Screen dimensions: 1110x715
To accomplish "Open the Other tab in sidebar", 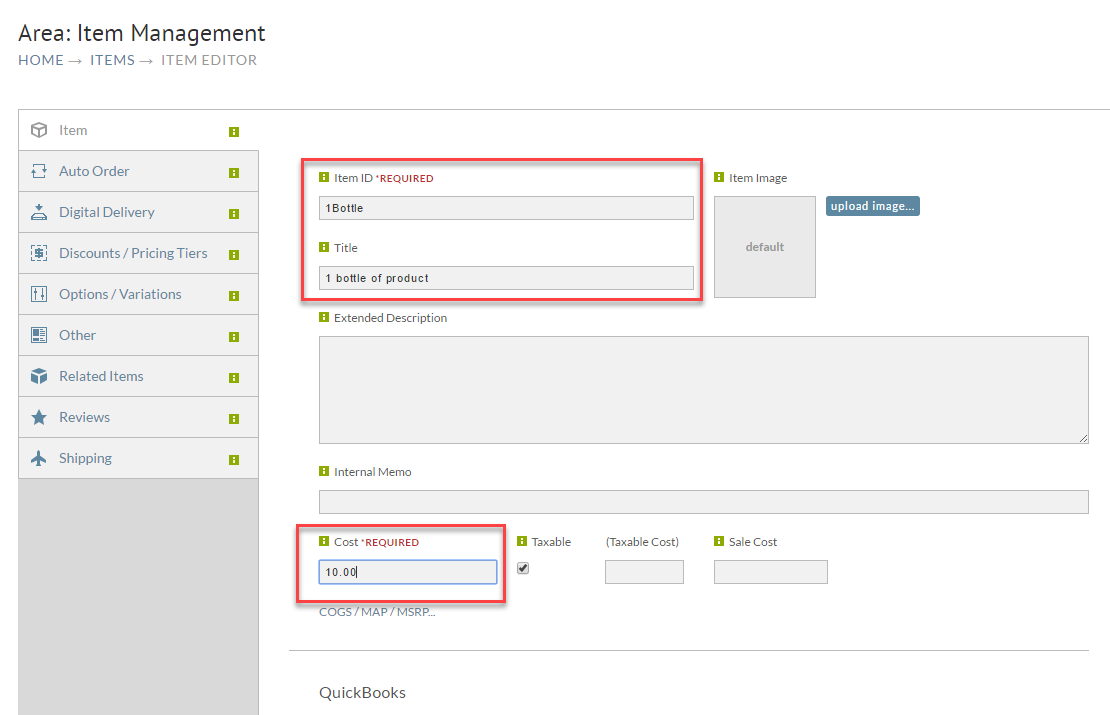I will 138,336.
